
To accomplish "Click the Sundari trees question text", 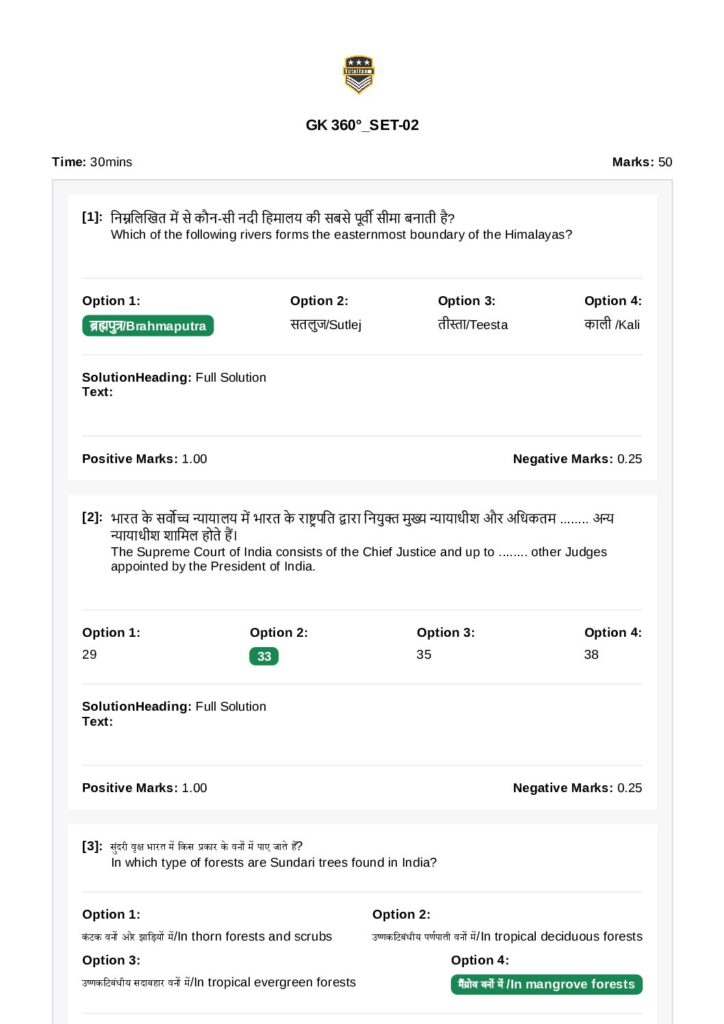I will point(274,863).
